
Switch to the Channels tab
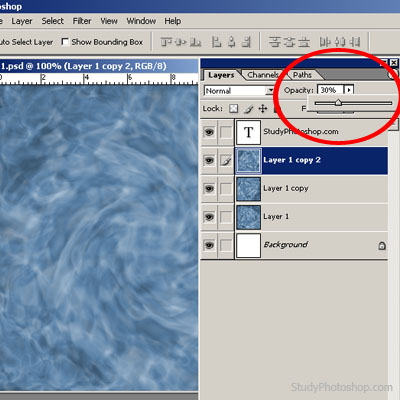point(263,75)
